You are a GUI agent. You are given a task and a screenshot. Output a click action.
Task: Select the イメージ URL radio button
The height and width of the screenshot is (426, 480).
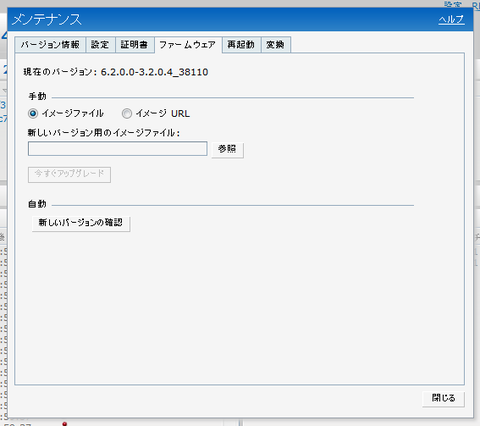pyautogui.click(x=127, y=114)
